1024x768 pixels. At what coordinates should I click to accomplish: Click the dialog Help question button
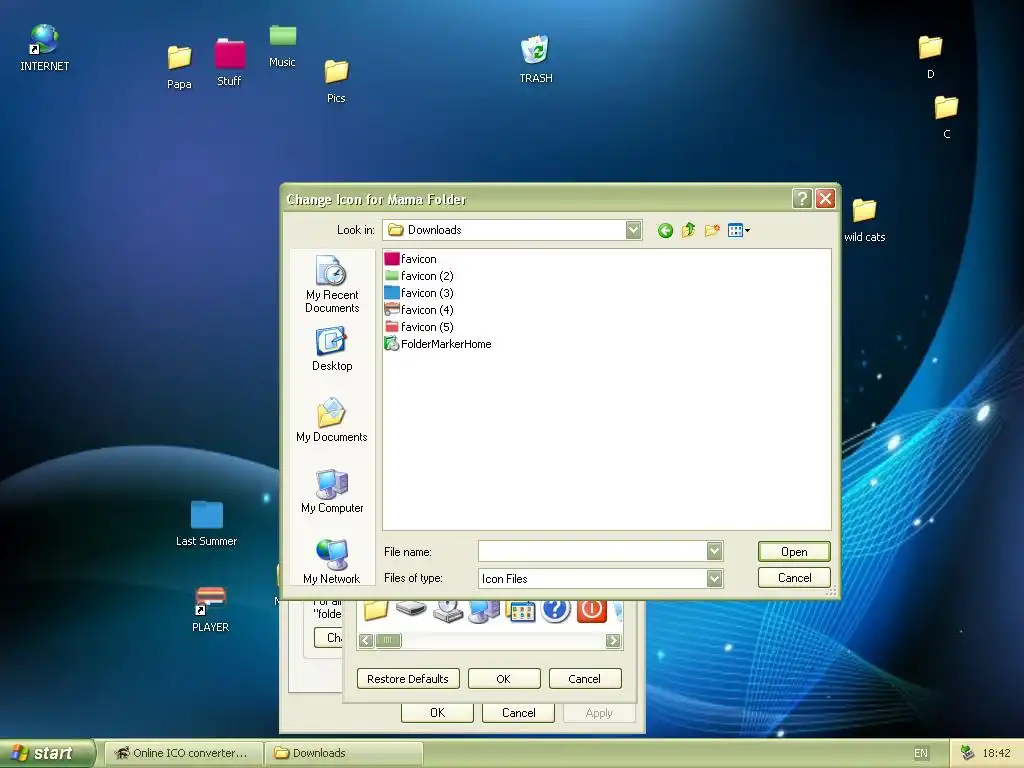click(x=802, y=199)
